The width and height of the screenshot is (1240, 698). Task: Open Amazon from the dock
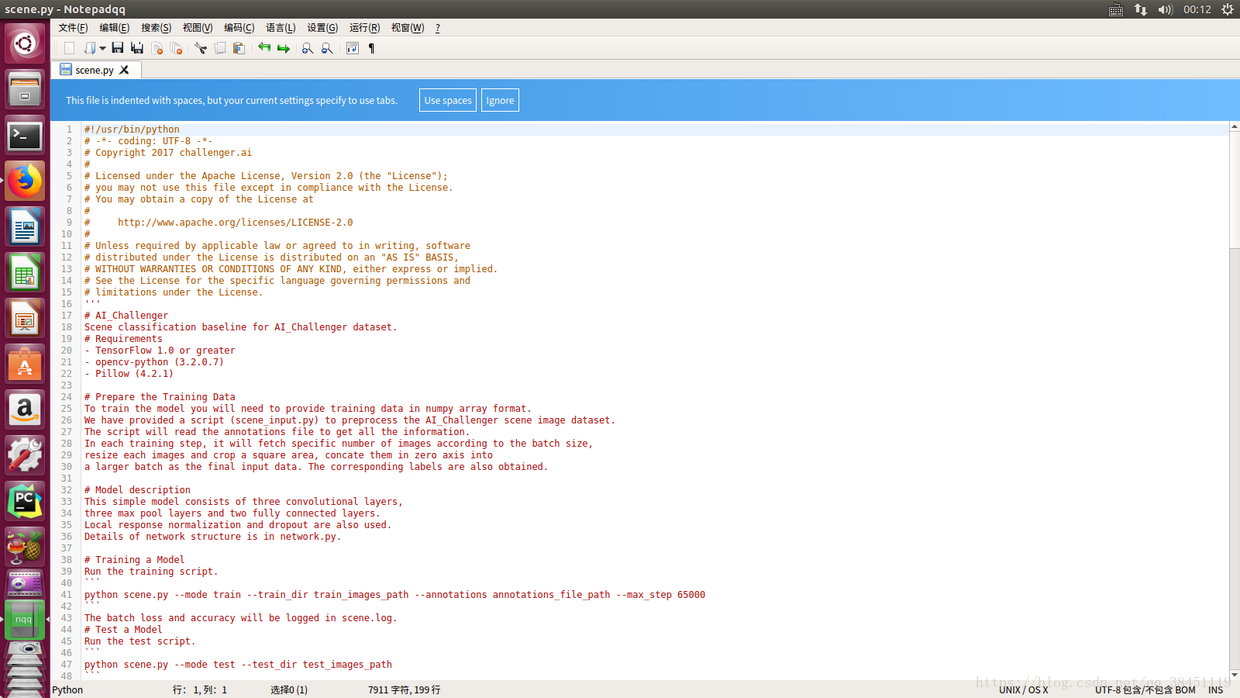pyautogui.click(x=25, y=410)
